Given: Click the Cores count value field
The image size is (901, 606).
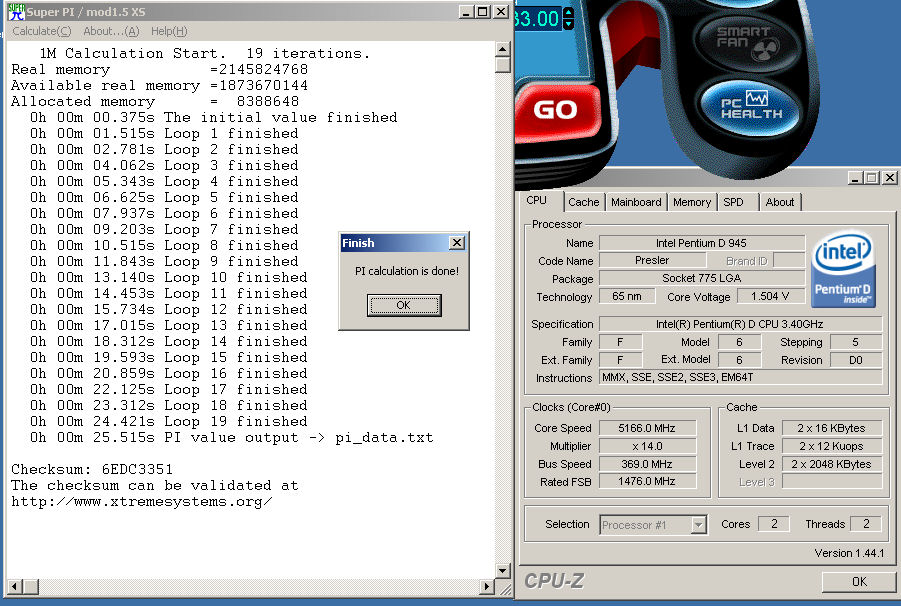Looking at the screenshot, I should [x=774, y=524].
